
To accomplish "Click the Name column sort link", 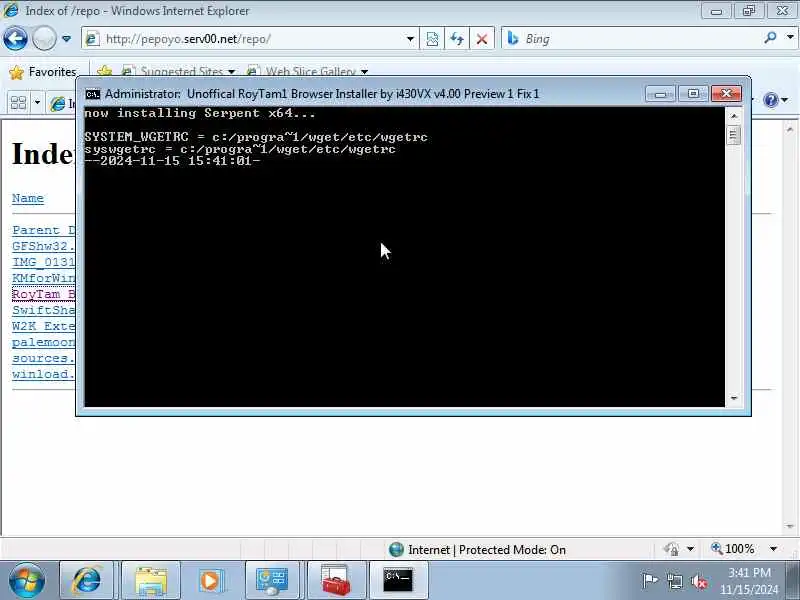I will (28, 198).
